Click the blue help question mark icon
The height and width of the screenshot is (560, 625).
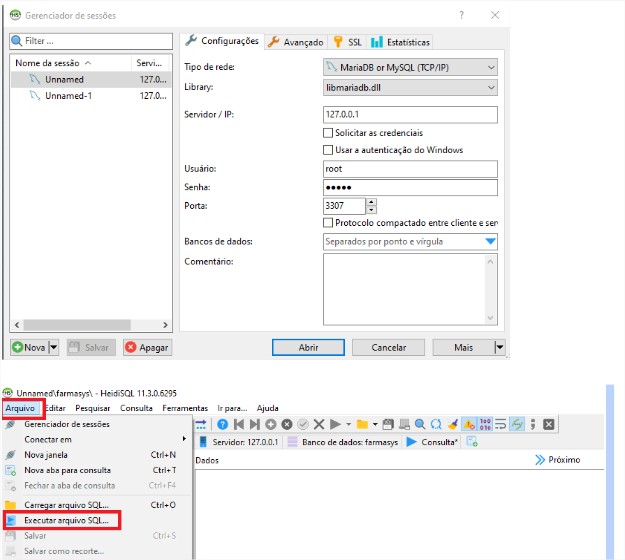222,424
